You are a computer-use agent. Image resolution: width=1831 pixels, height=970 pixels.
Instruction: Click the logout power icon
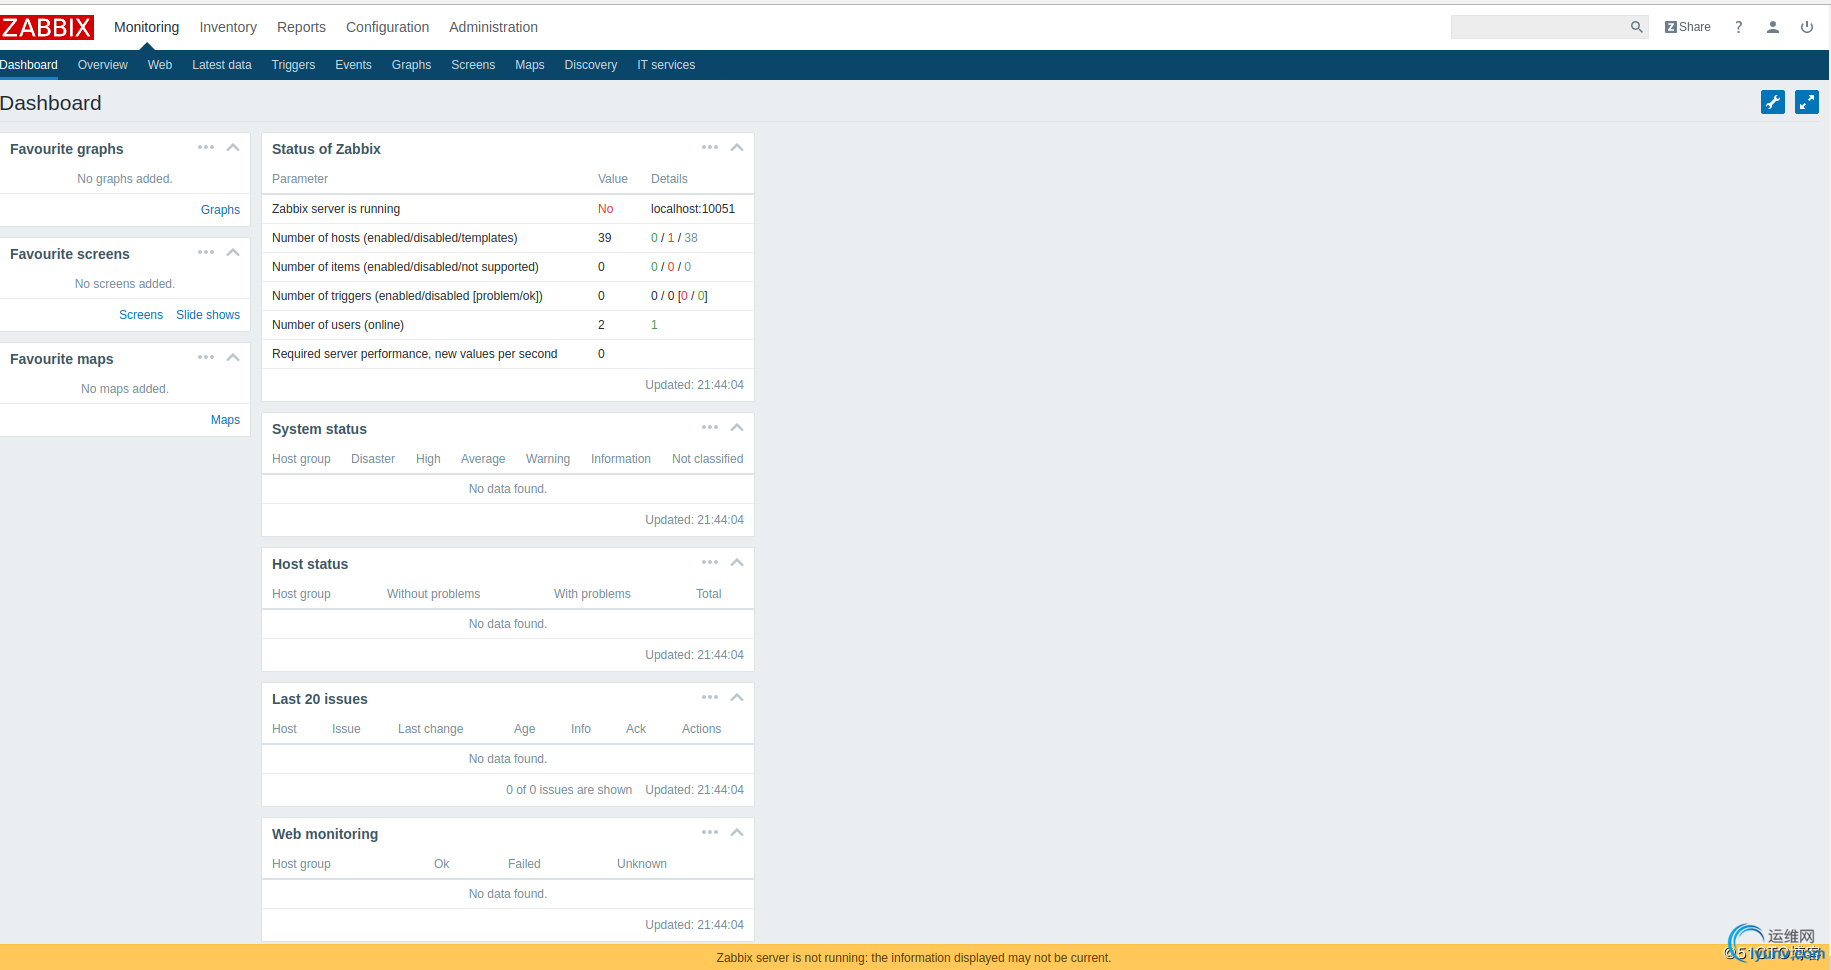[1807, 27]
